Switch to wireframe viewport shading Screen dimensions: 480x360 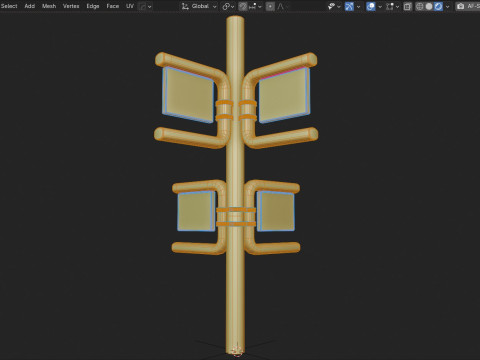coord(420,6)
